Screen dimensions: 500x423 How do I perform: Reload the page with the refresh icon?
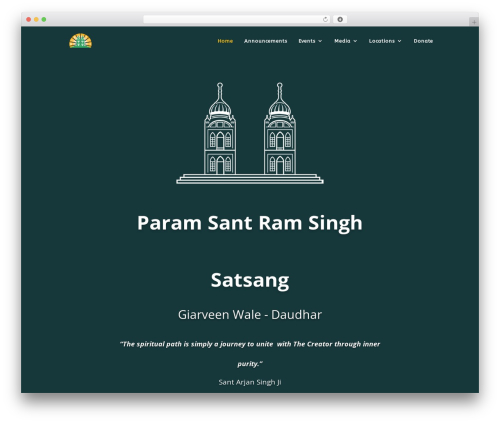[x=325, y=19]
